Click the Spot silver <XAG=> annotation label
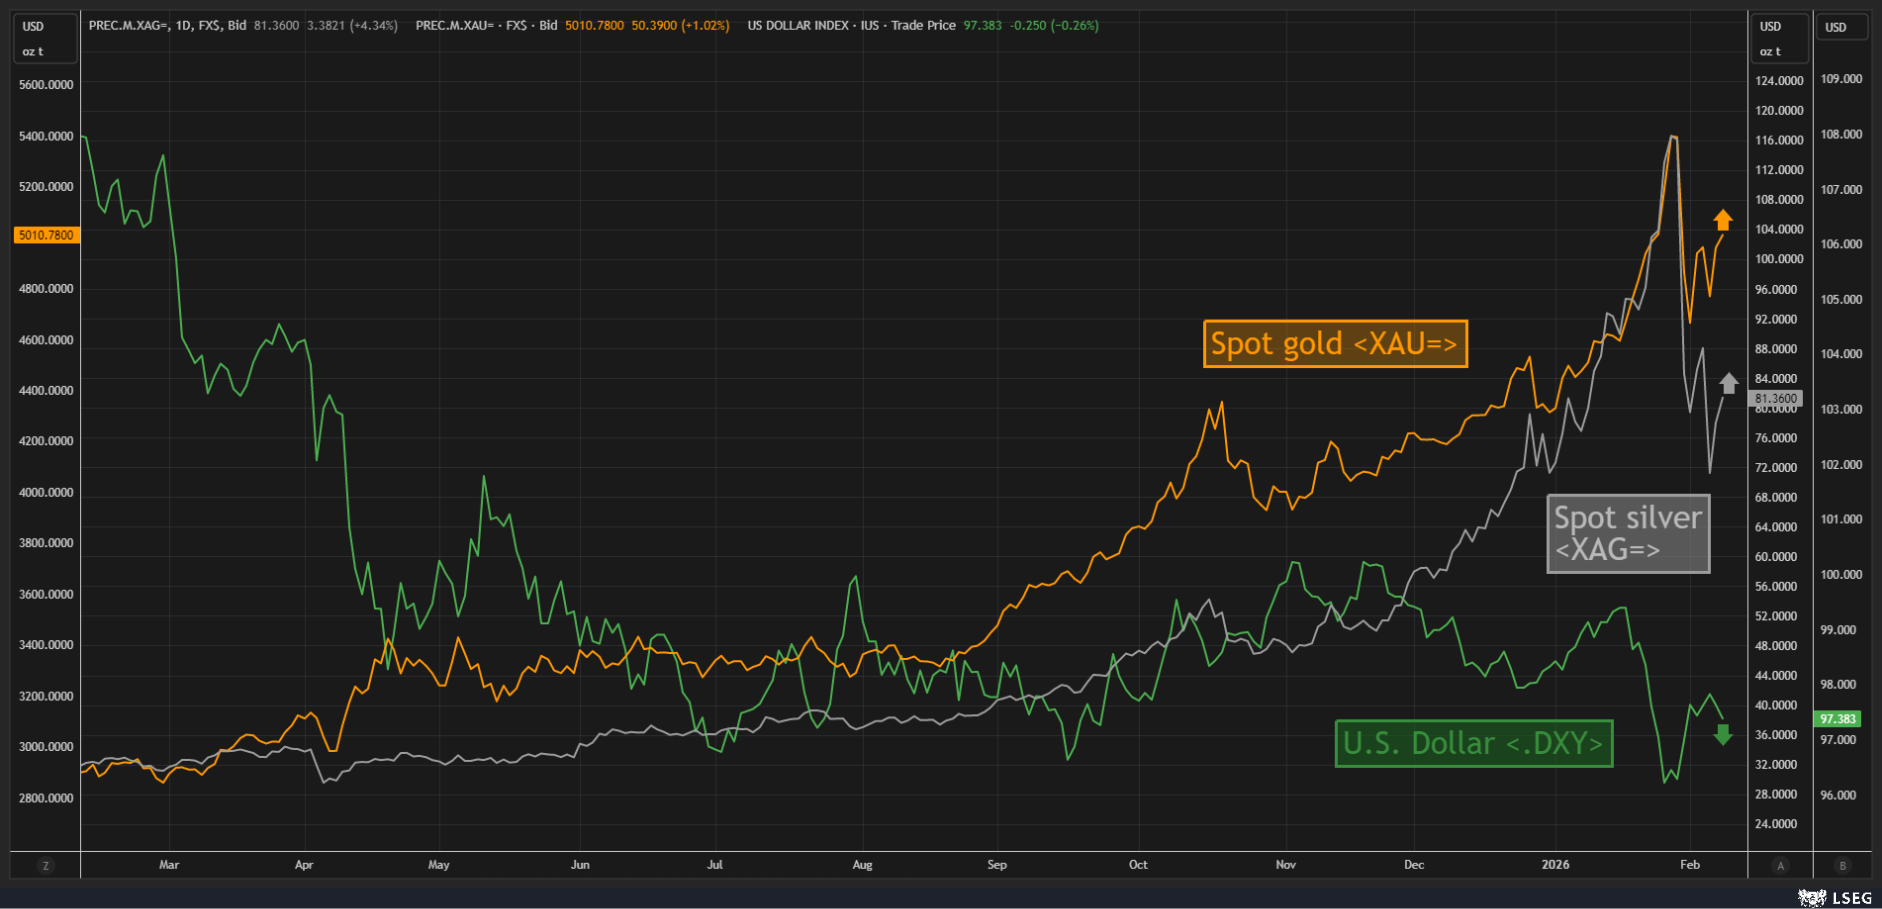This screenshot has width=1882, height=909. (1628, 534)
